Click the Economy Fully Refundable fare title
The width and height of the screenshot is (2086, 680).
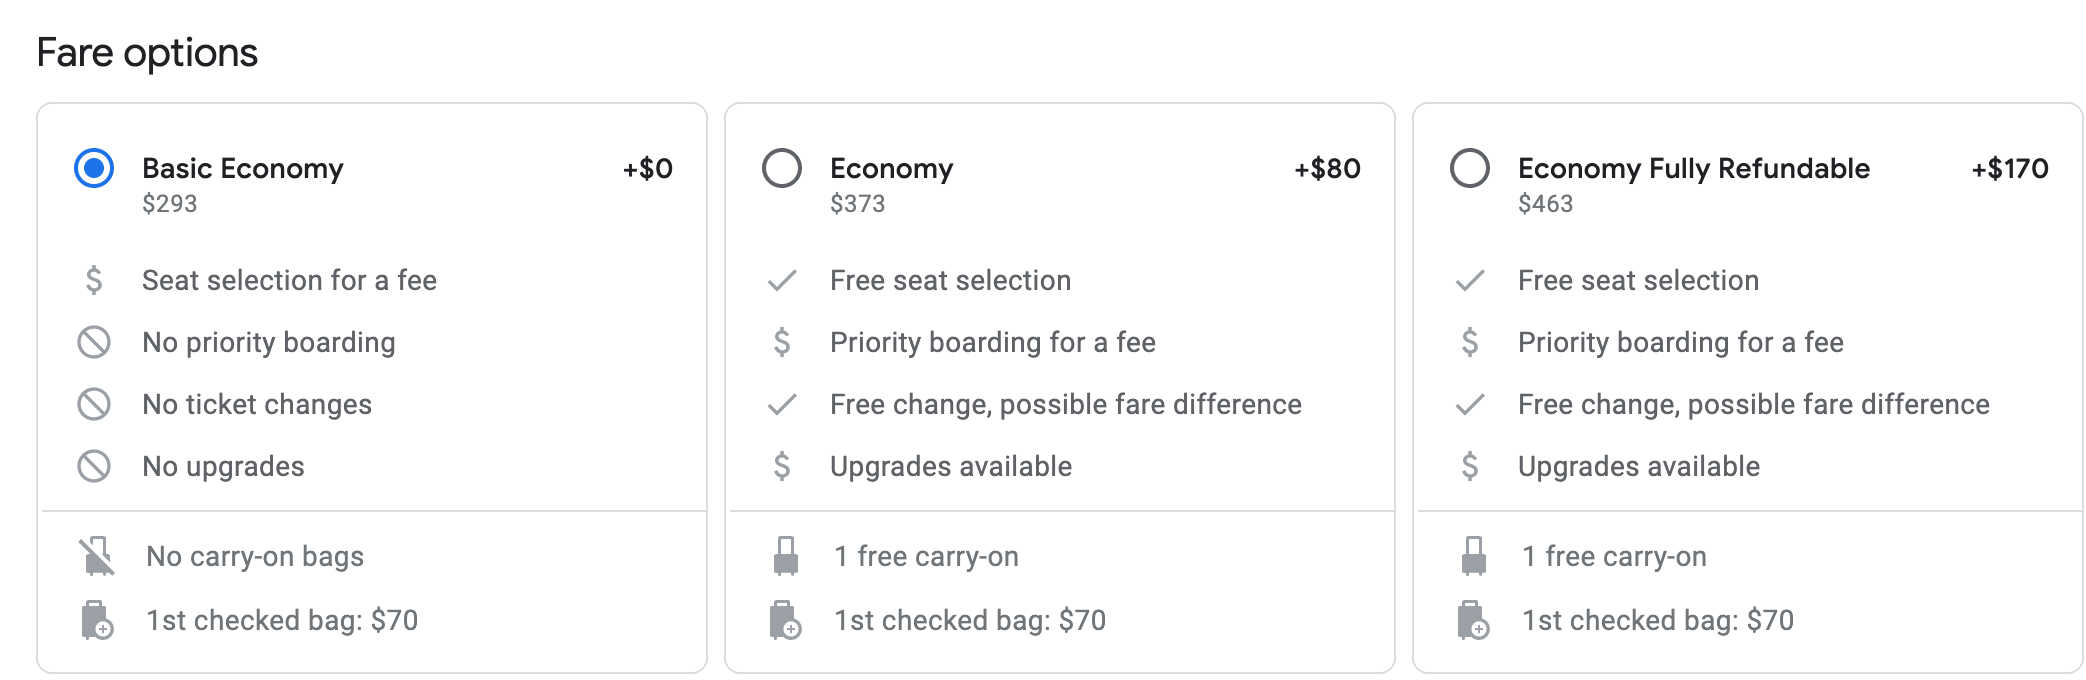[x=1693, y=168]
